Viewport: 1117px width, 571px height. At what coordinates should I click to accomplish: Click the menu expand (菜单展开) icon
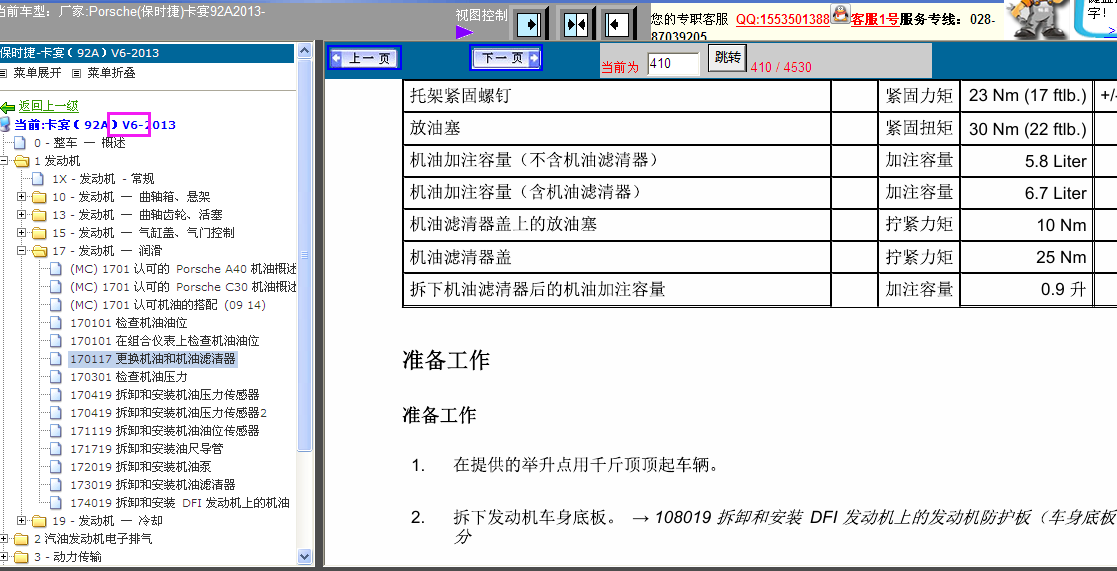pos(4,73)
